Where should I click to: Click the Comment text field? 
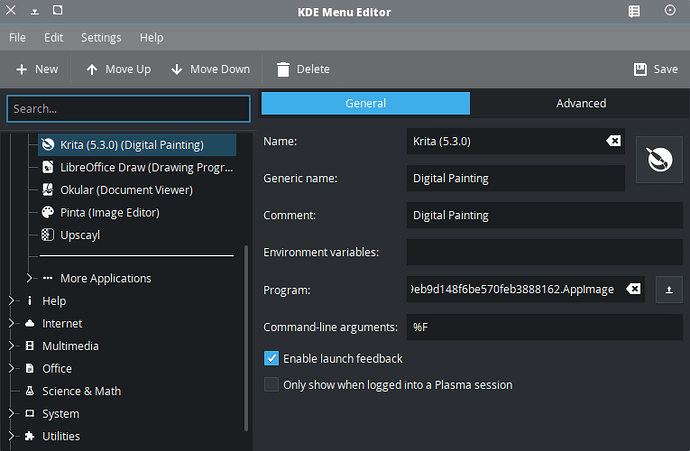[544, 215]
